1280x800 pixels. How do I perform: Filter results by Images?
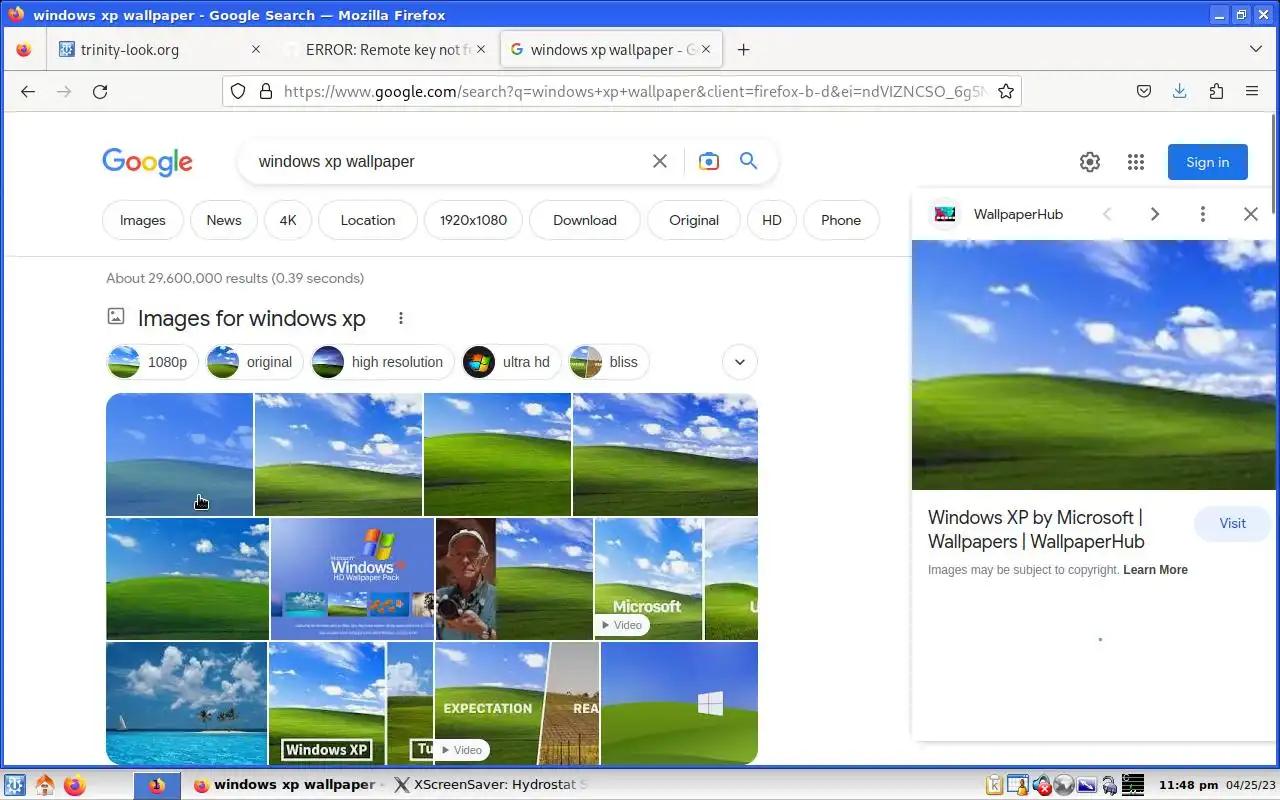(143, 220)
